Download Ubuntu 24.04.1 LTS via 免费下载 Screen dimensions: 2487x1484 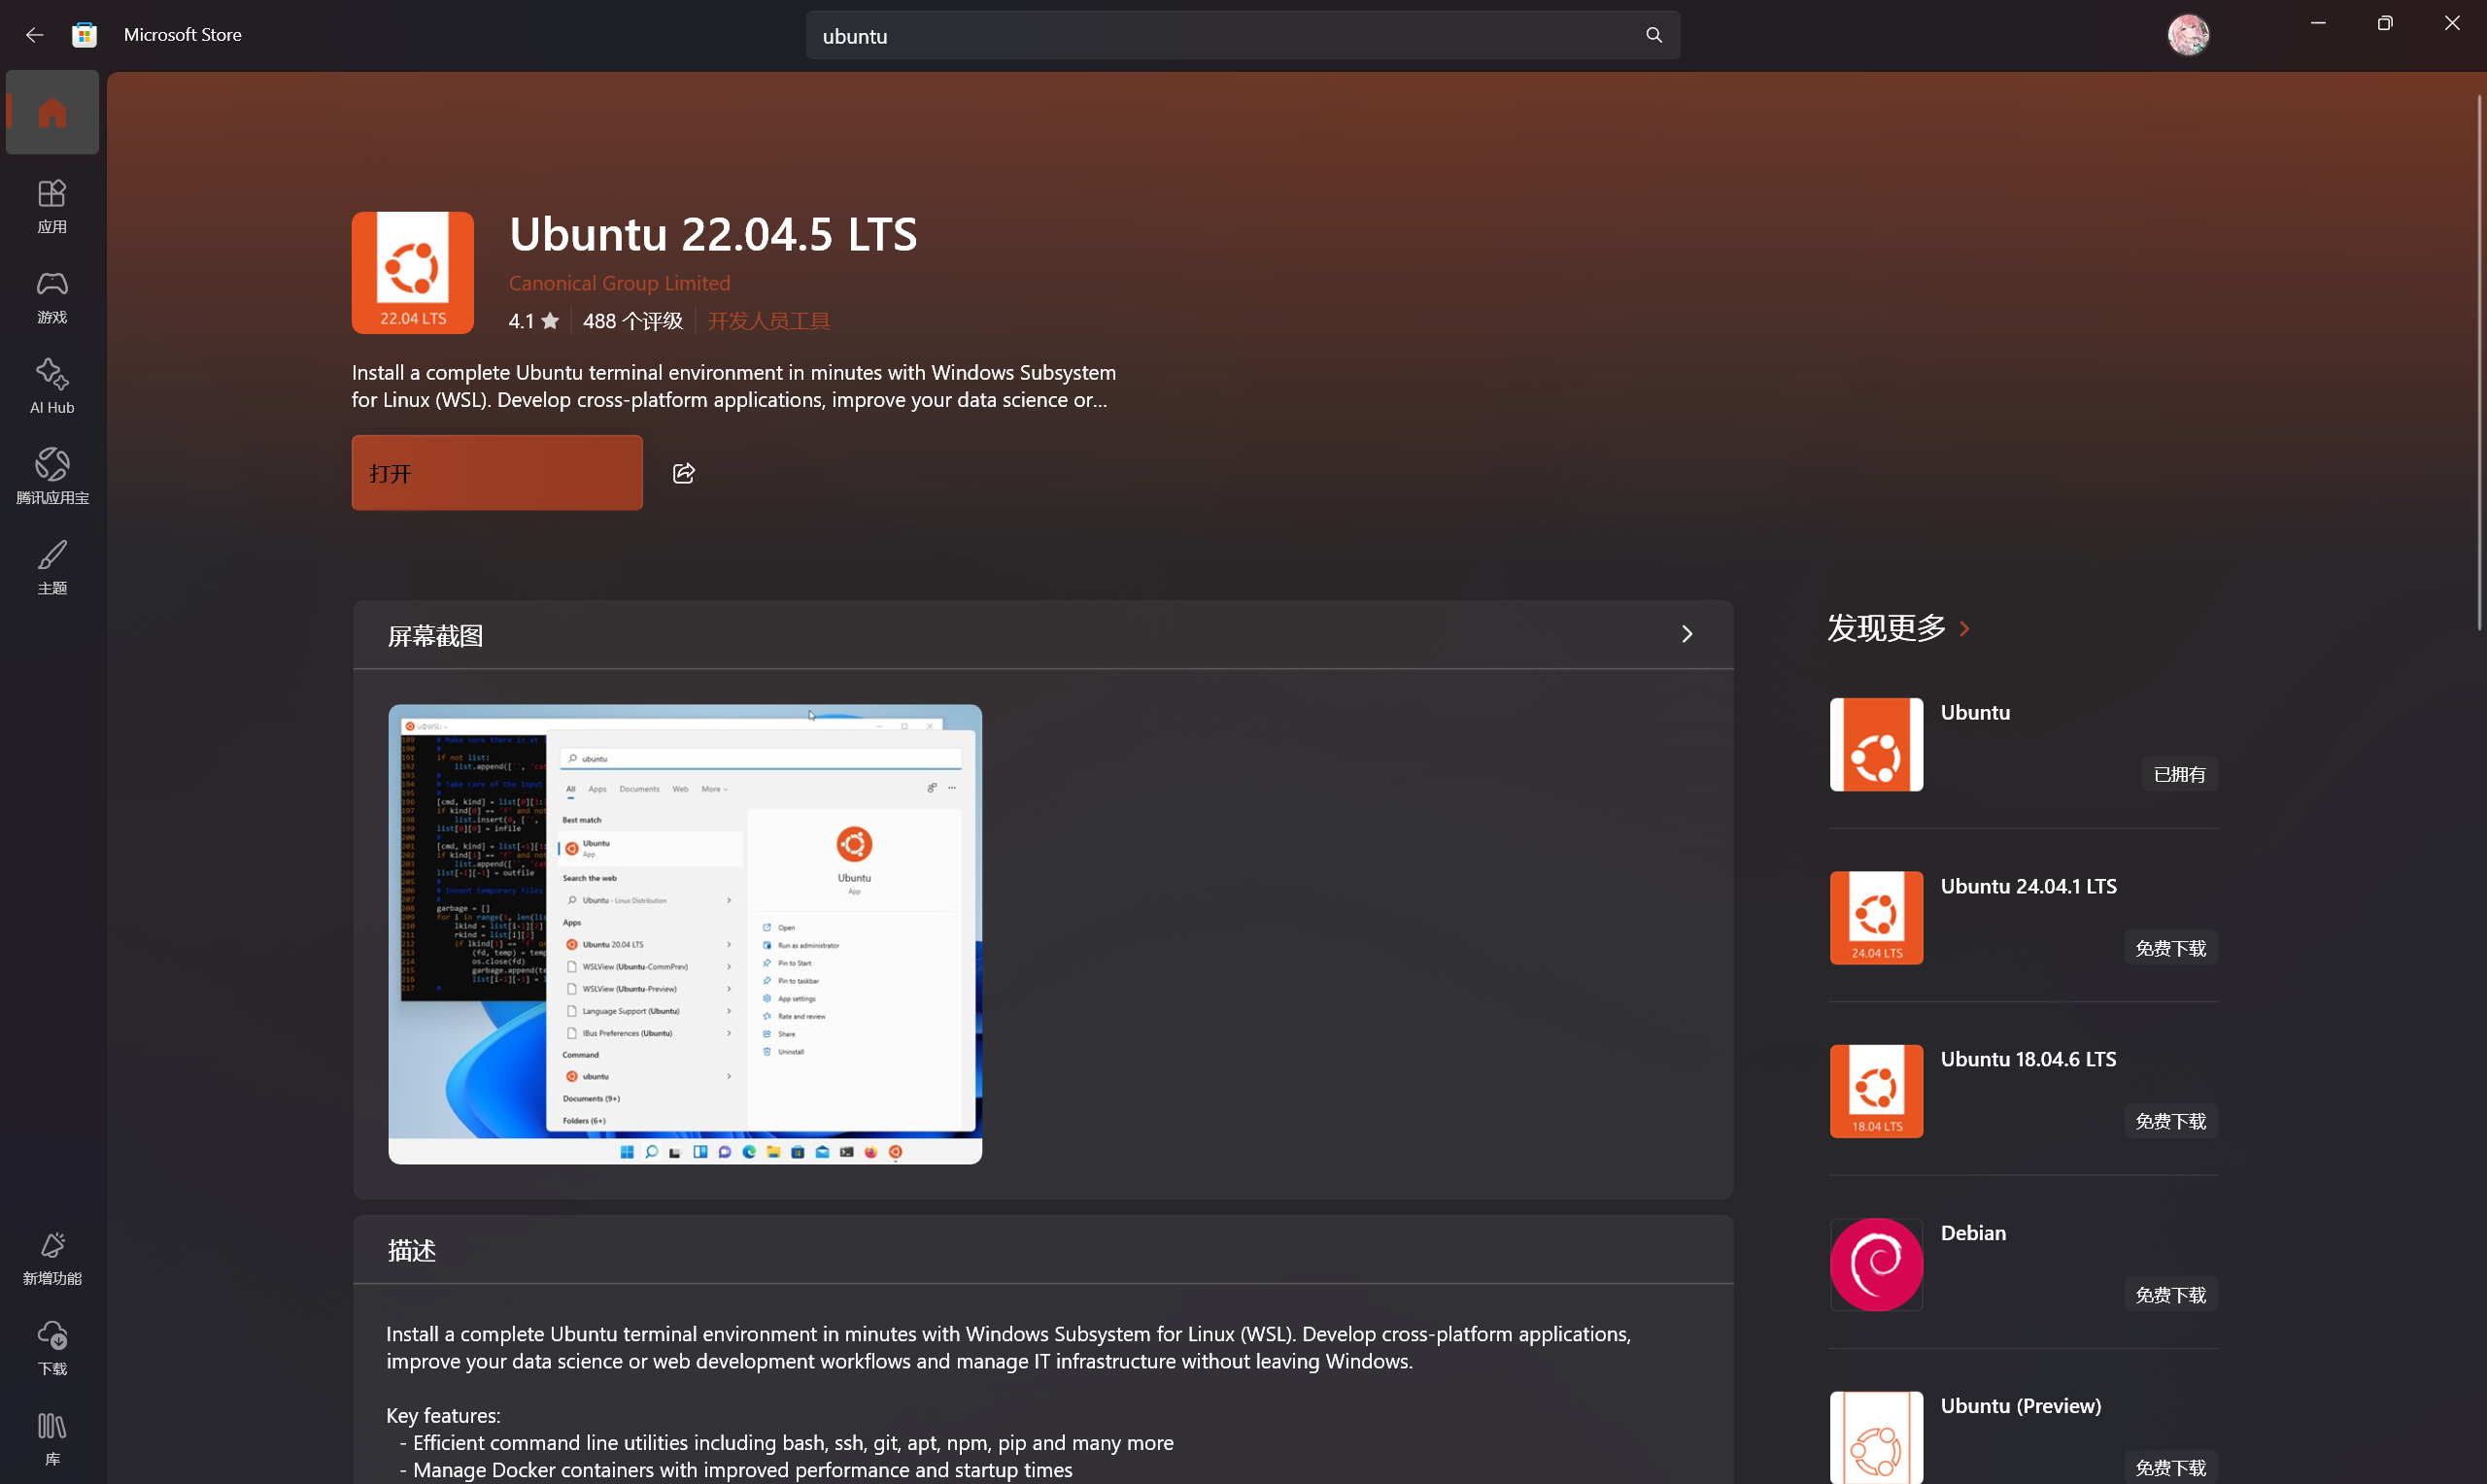point(2169,947)
